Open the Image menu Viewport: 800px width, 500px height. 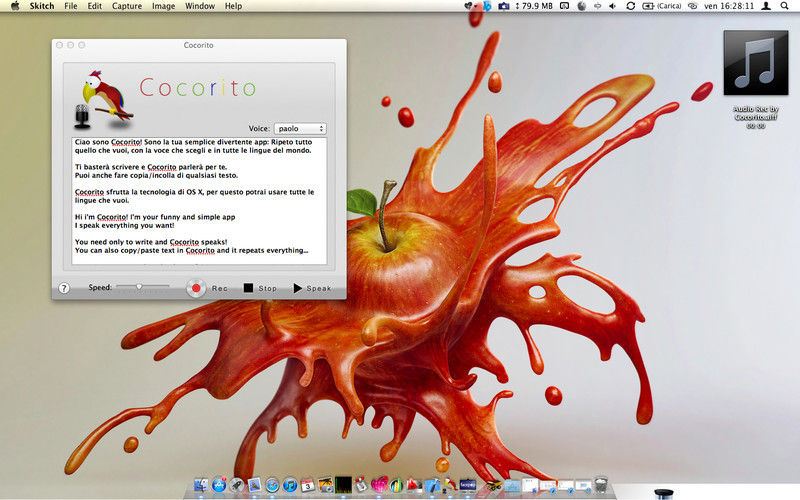[163, 6]
